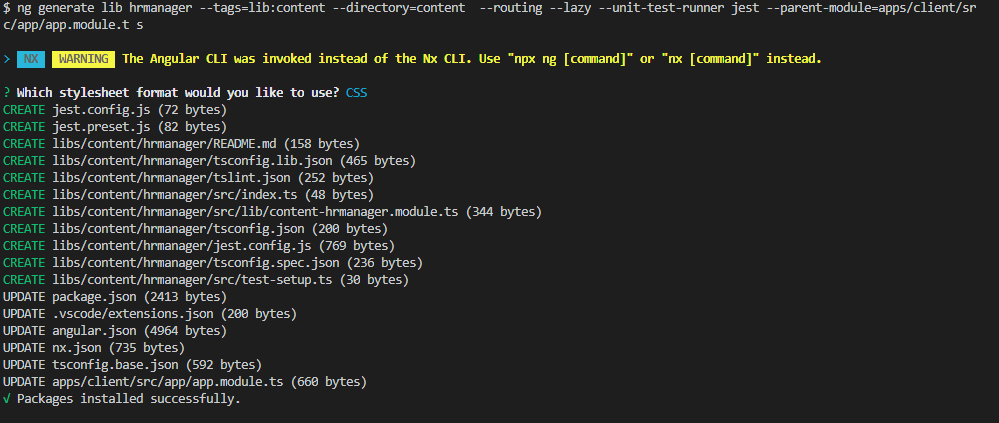Open the updated package.json path

[95, 297]
